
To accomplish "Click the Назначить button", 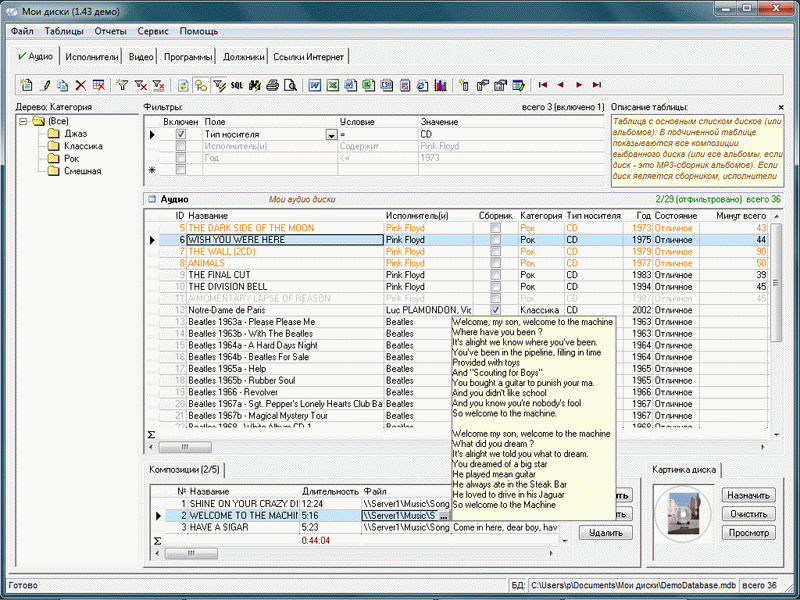I will tap(748, 495).
